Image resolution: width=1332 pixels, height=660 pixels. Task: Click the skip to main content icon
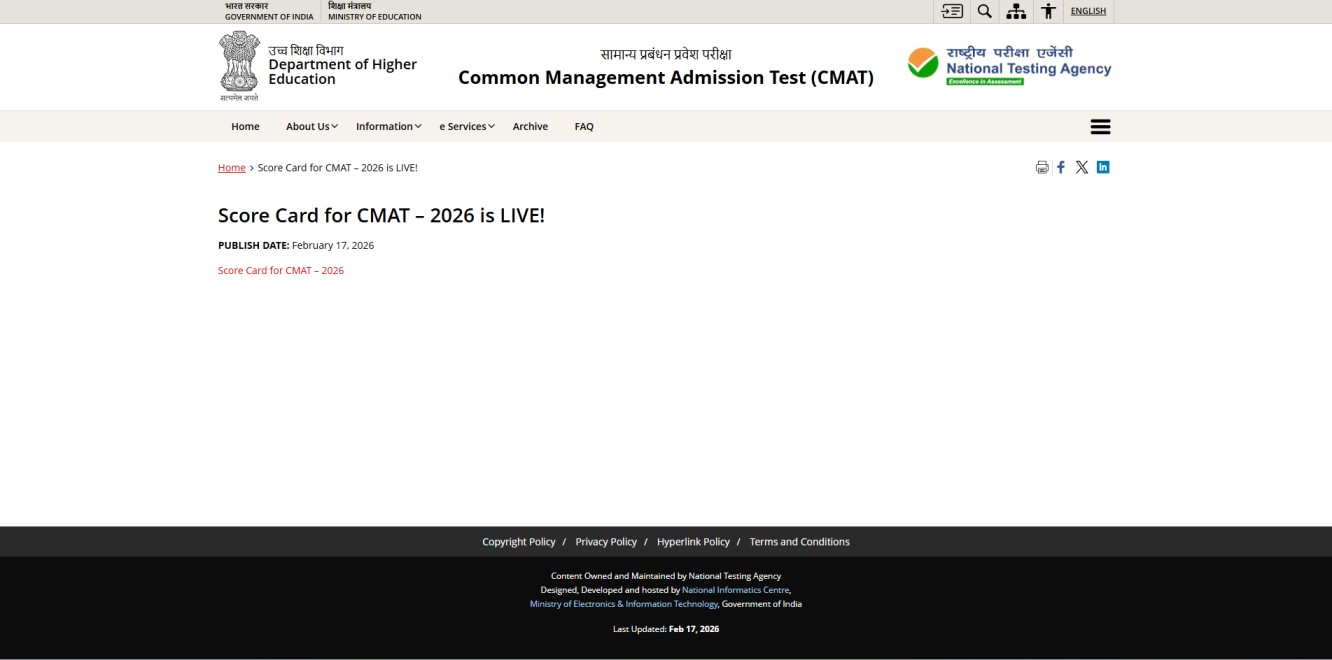[x=951, y=11]
